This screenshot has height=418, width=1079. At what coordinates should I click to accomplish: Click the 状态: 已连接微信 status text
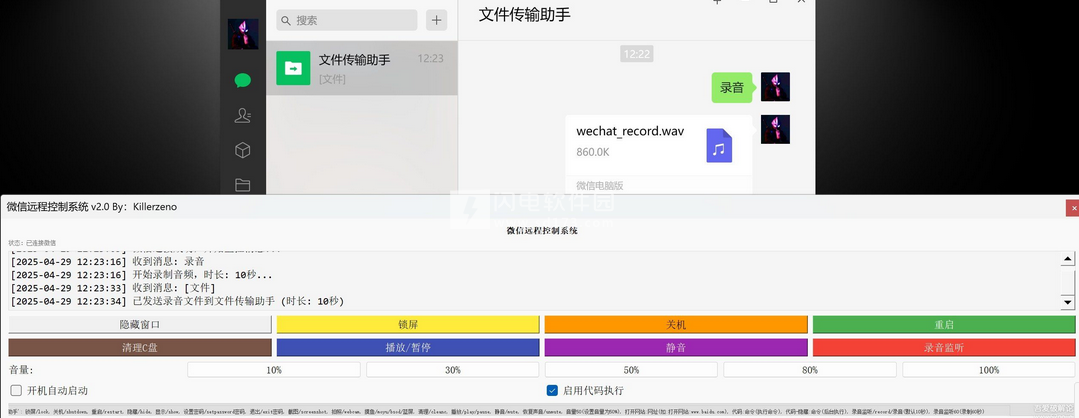pos(32,243)
